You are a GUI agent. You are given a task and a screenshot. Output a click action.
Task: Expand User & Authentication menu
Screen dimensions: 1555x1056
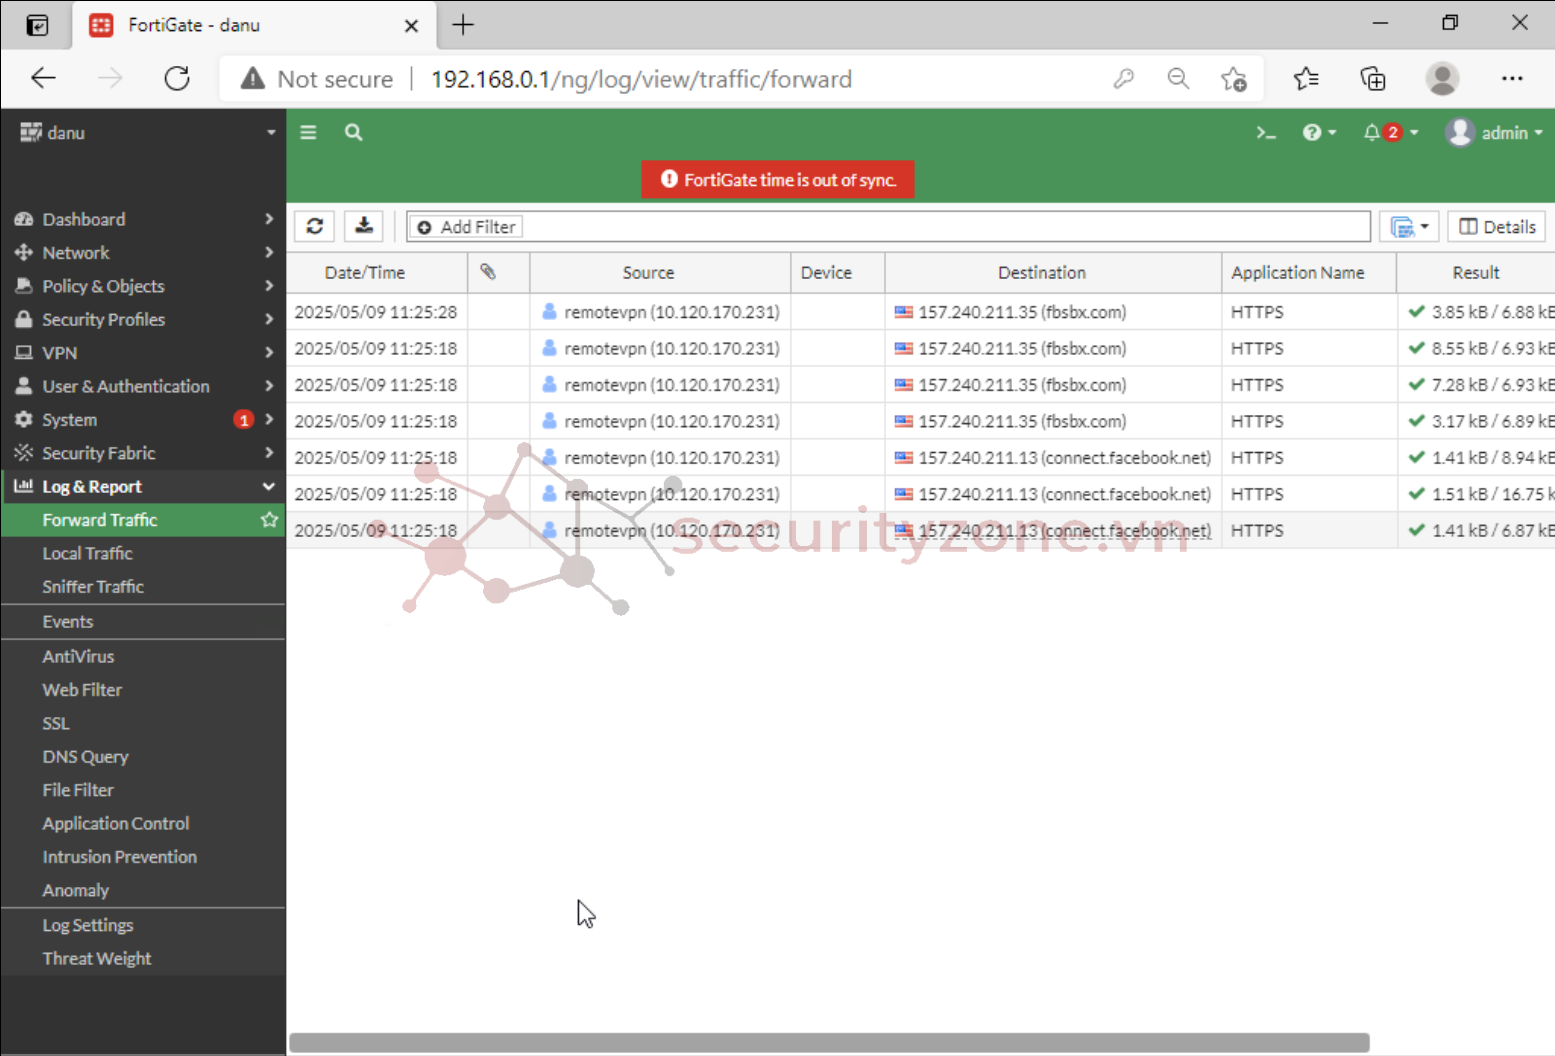(x=143, y=386)
